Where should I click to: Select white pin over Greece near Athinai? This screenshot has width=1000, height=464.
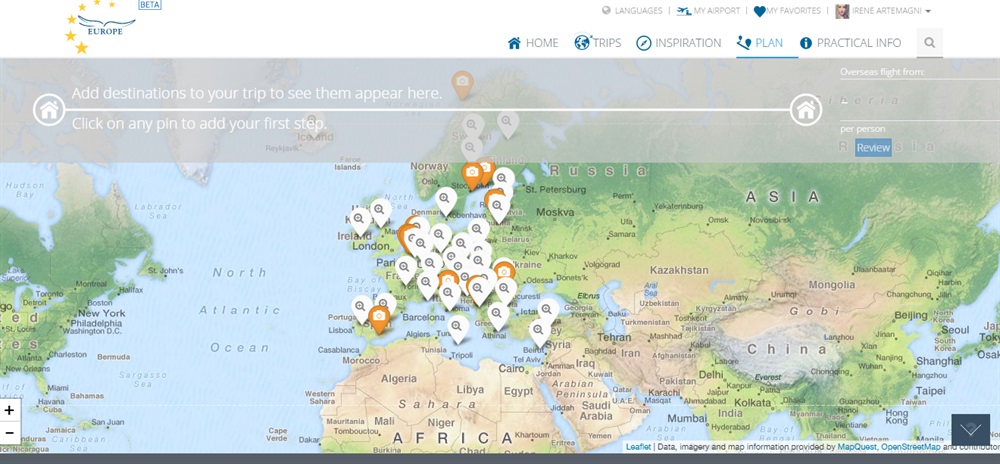498,317
